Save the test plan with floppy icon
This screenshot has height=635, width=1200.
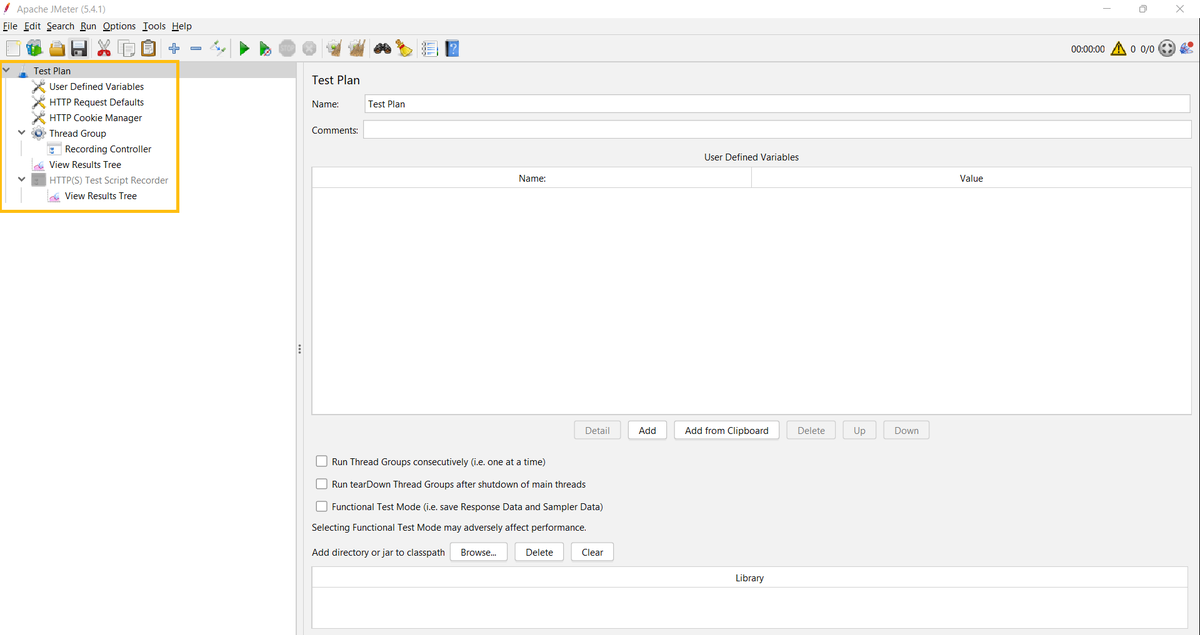(79, 48)
